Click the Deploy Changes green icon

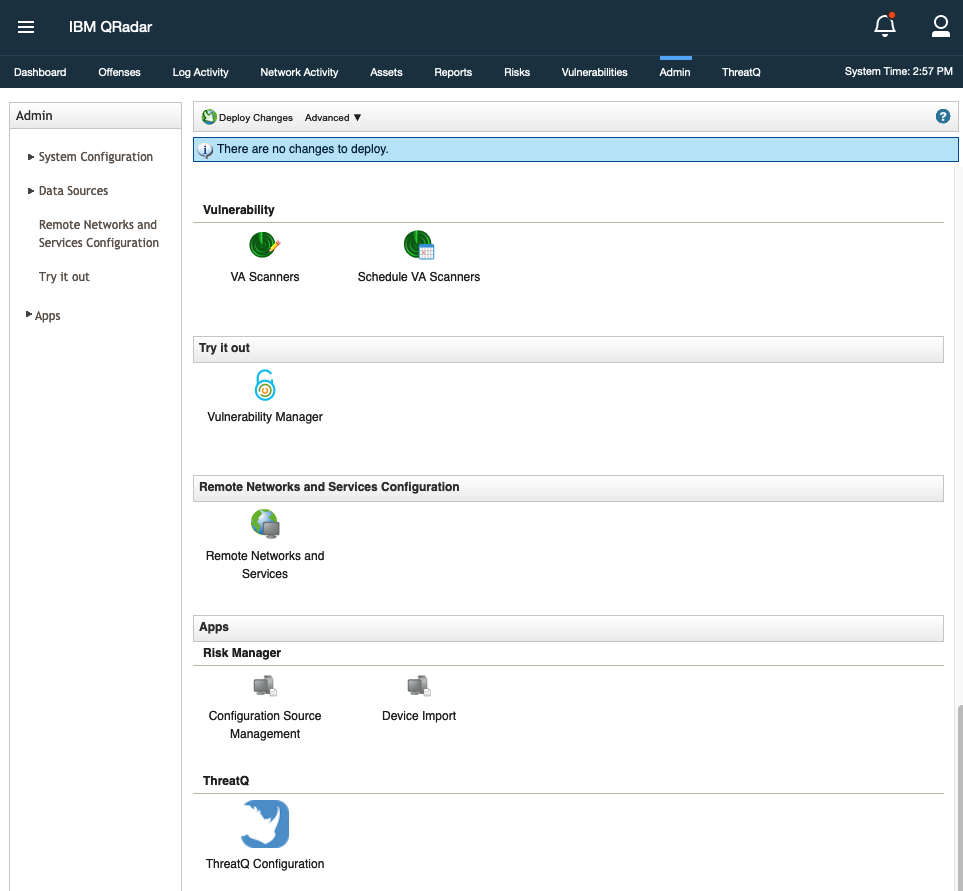tap(209, 117)
